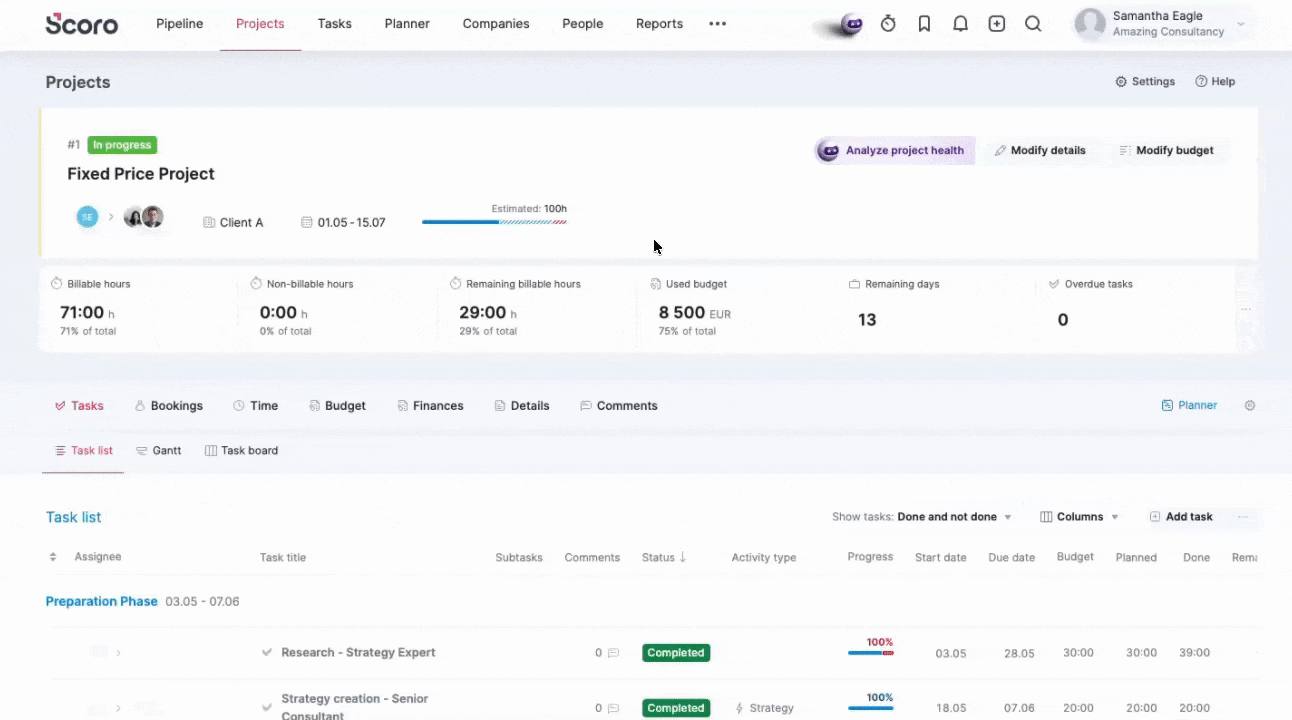Switch to the Bookings tab
The width and height of the screenshot is (1292, 720).
[168, 406]
